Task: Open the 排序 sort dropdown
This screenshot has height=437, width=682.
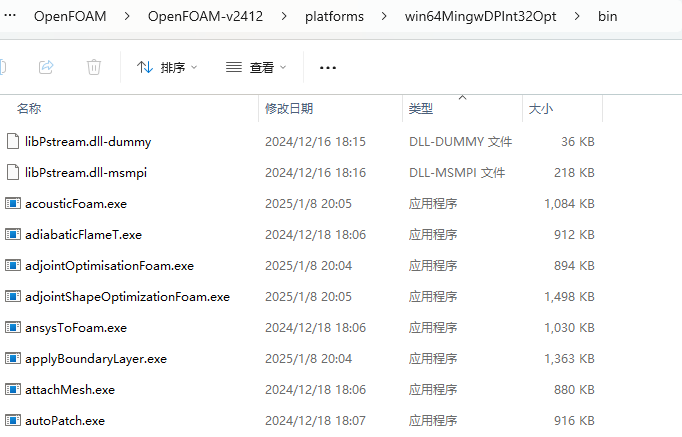Action: pos(167,67)
